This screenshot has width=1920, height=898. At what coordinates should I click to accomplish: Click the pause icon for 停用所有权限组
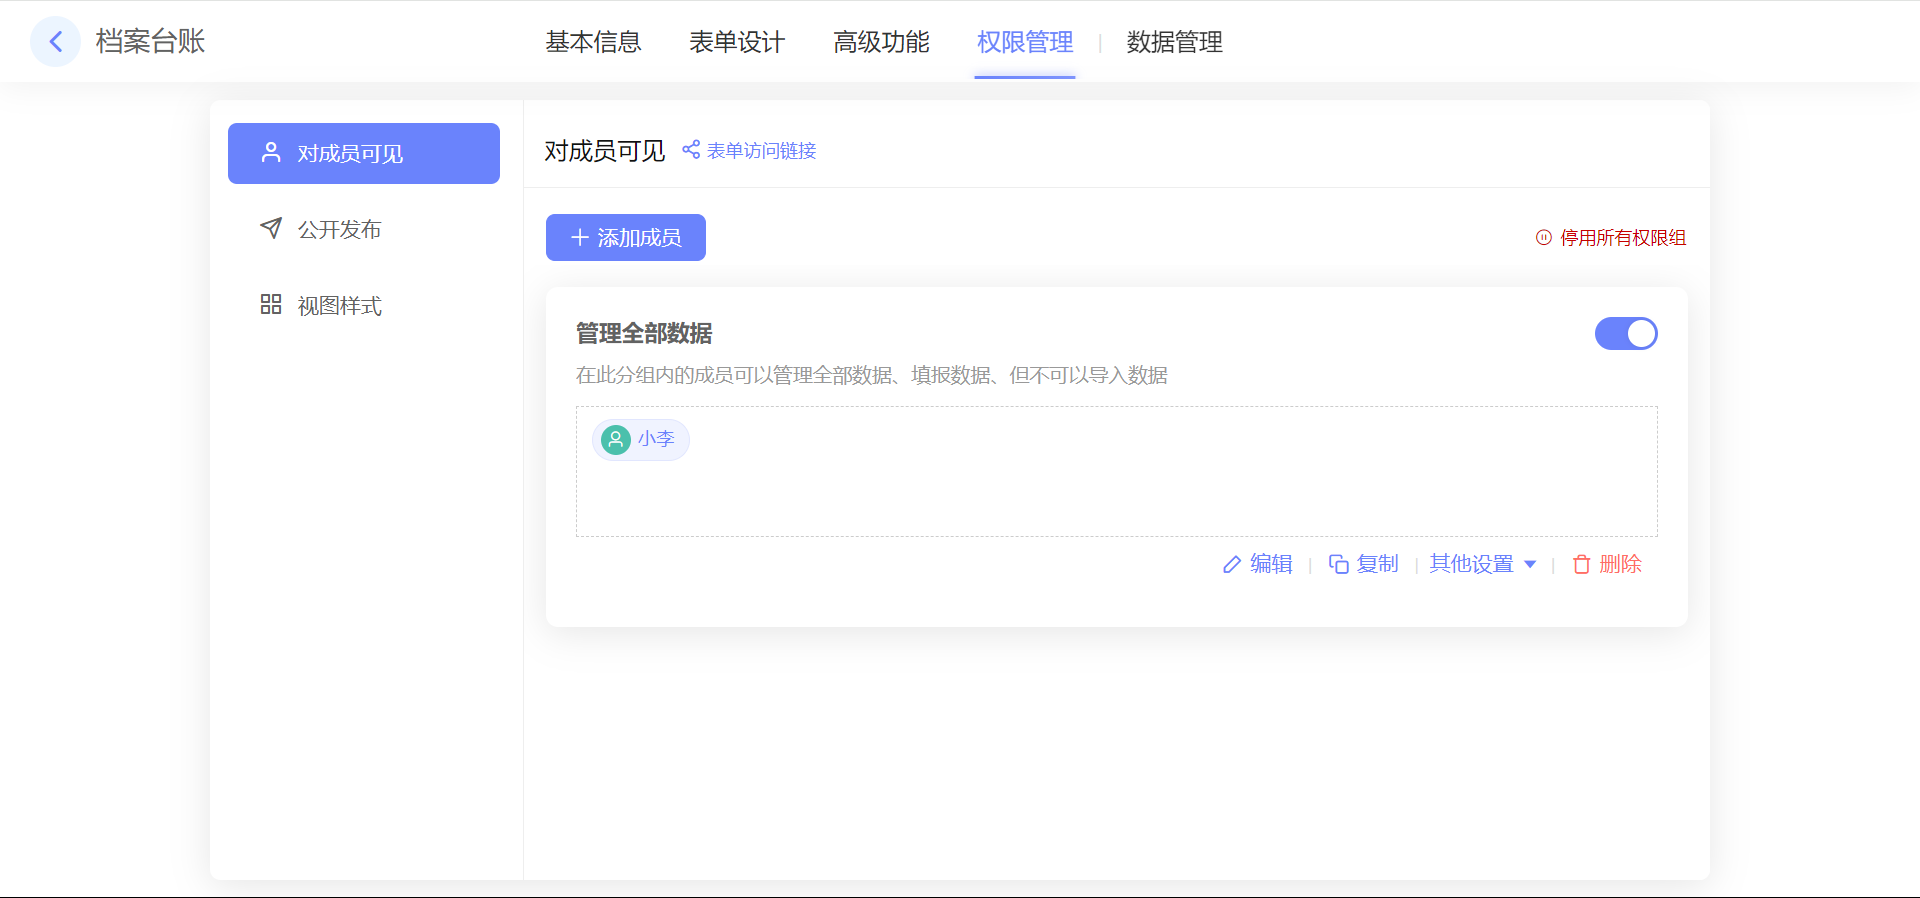tap(1544, 238)
